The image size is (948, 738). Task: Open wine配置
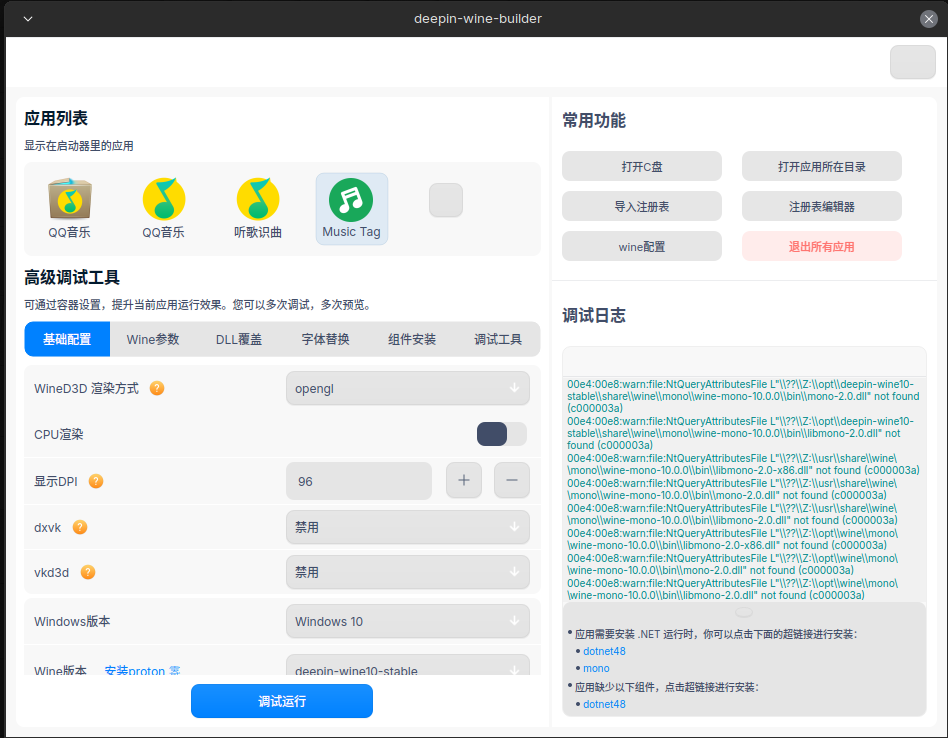(642, 246)
